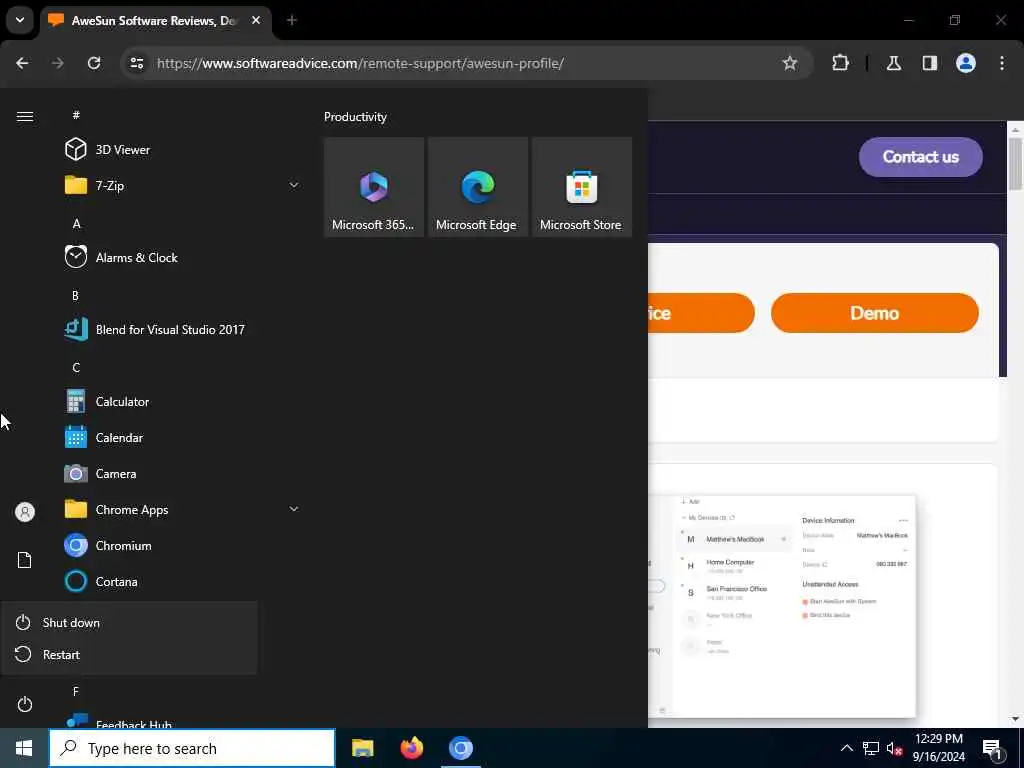Viewport: 1024px width, 768px height.
Task: Open File Explorer from the taskbar
Action: tap(362, 748)
